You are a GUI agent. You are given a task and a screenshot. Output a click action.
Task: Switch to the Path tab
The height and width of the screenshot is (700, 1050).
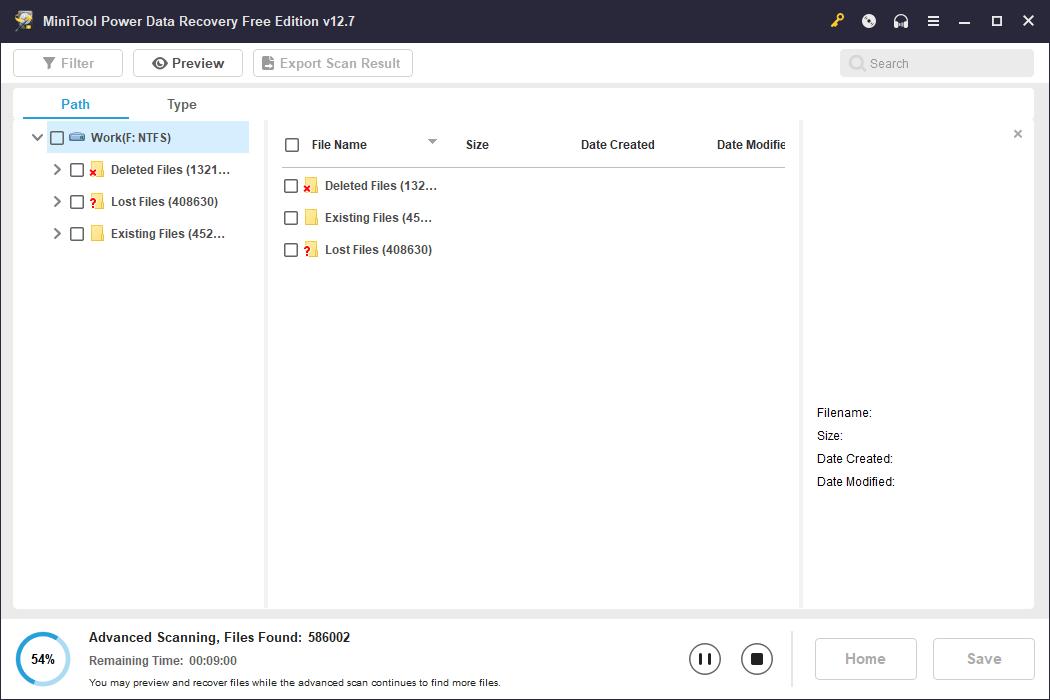coord(76,104)
